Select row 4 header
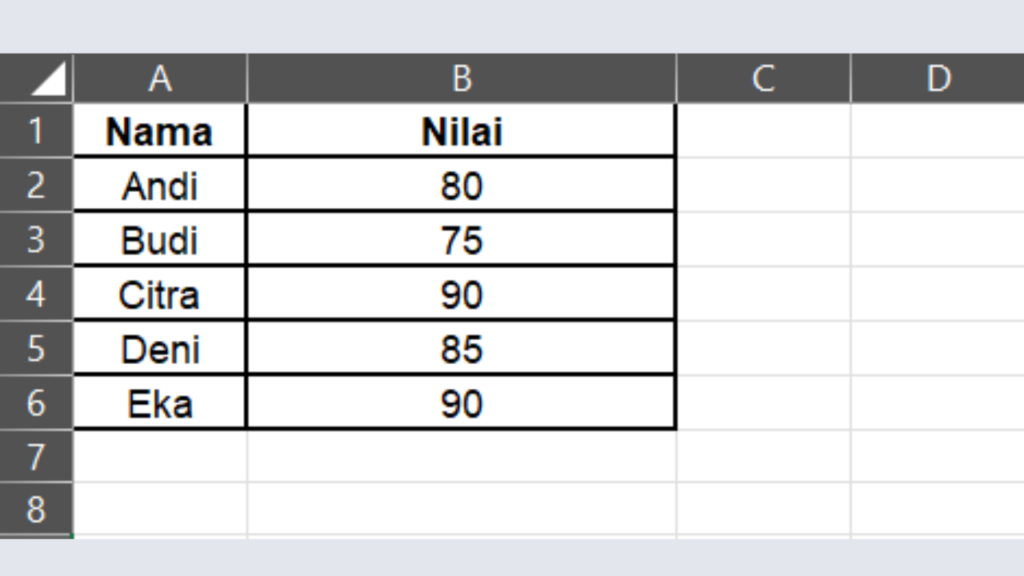 coord(36,294)
